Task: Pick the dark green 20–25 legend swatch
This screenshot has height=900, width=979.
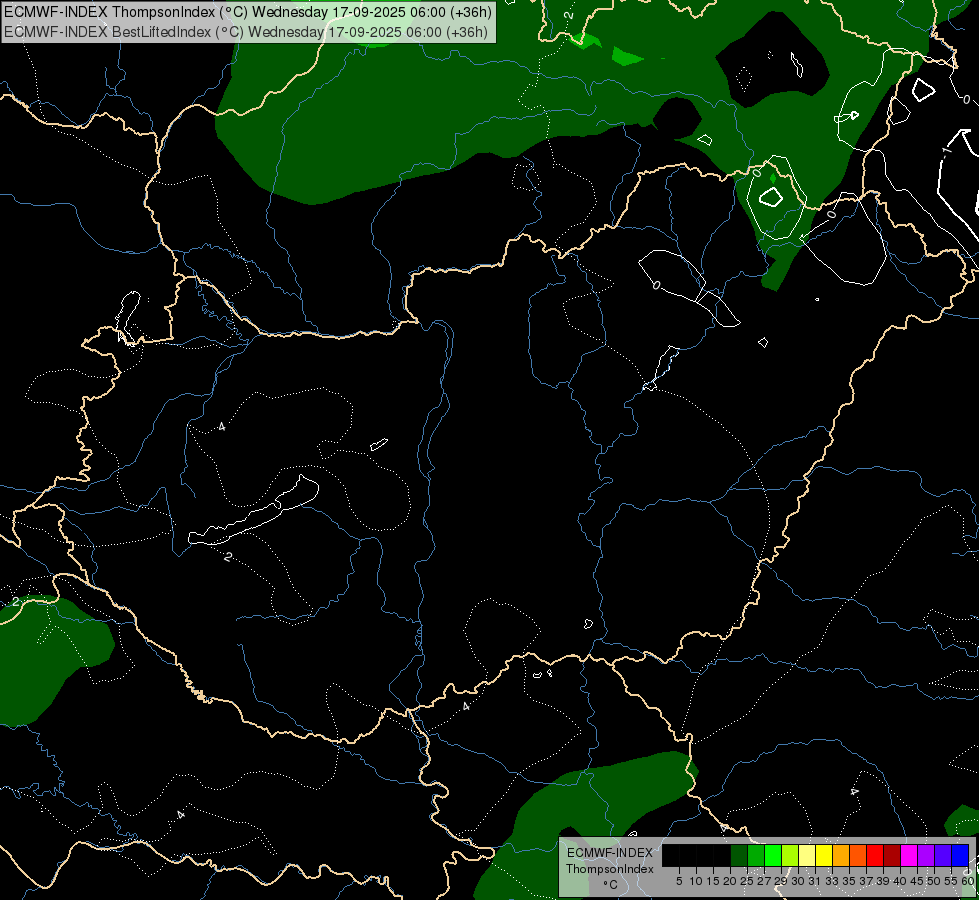Action: click(739, 855)
